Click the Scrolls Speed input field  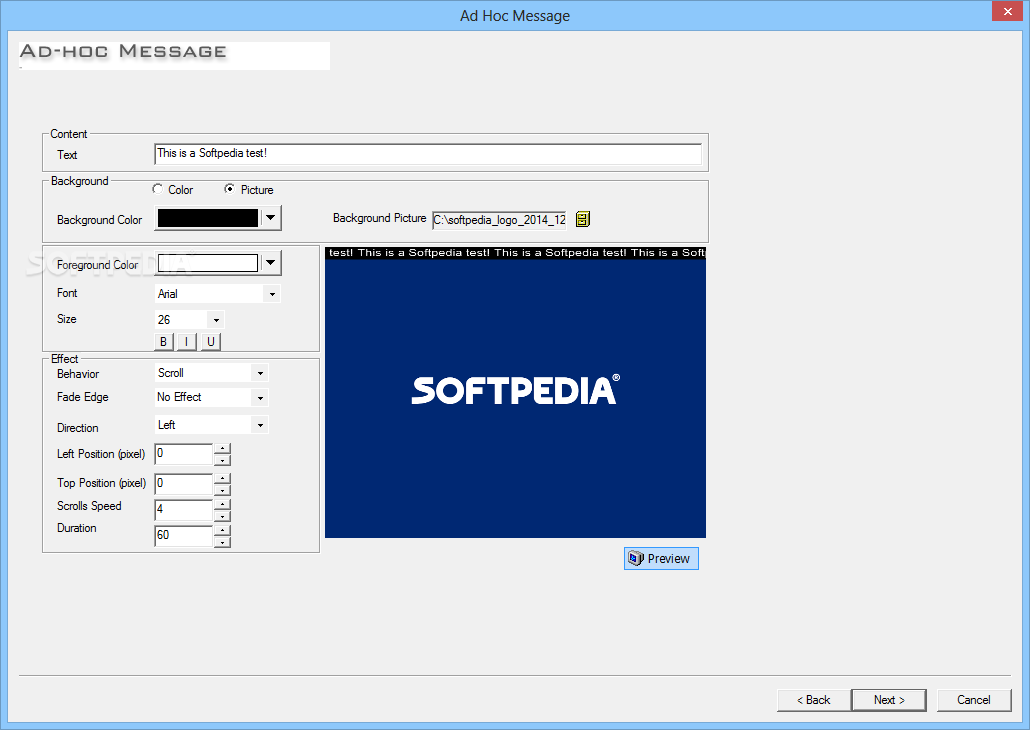tap(184, 509)
